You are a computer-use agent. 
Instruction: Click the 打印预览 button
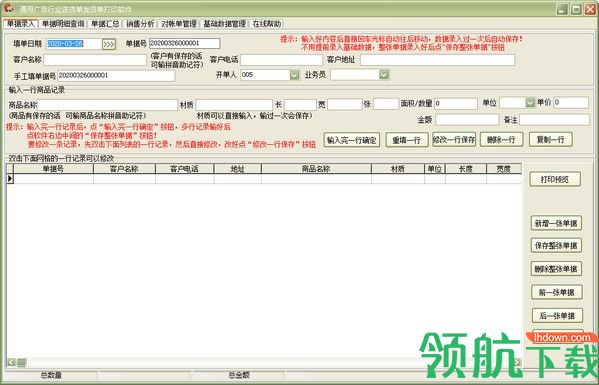pos(555,180)
